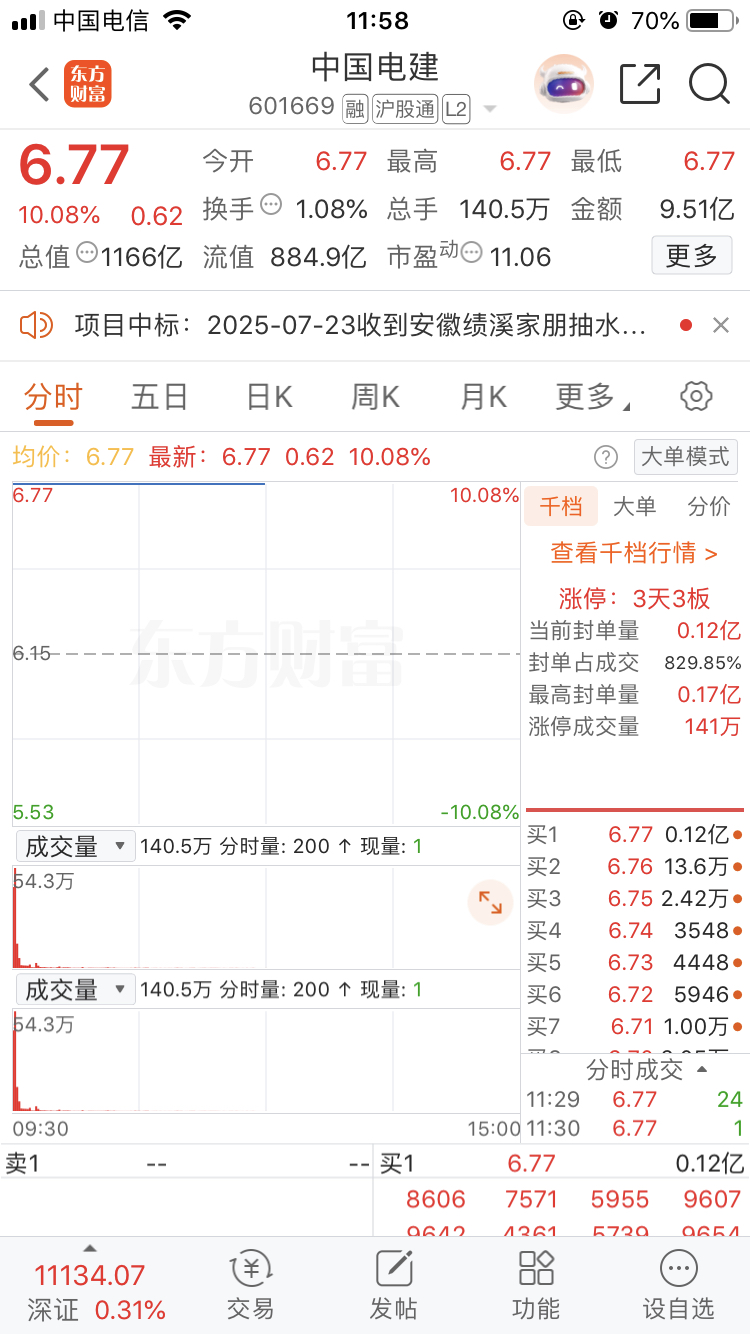Tap the 沪股通 tag
The height and width of the screenshot is (1334, 750).
405,108
